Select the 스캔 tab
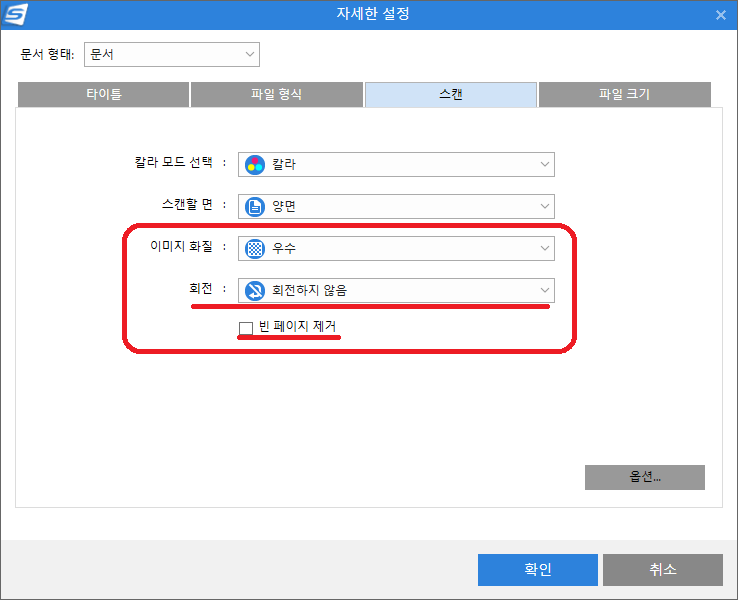Screen dimensions: 738x600 [451, 95]
